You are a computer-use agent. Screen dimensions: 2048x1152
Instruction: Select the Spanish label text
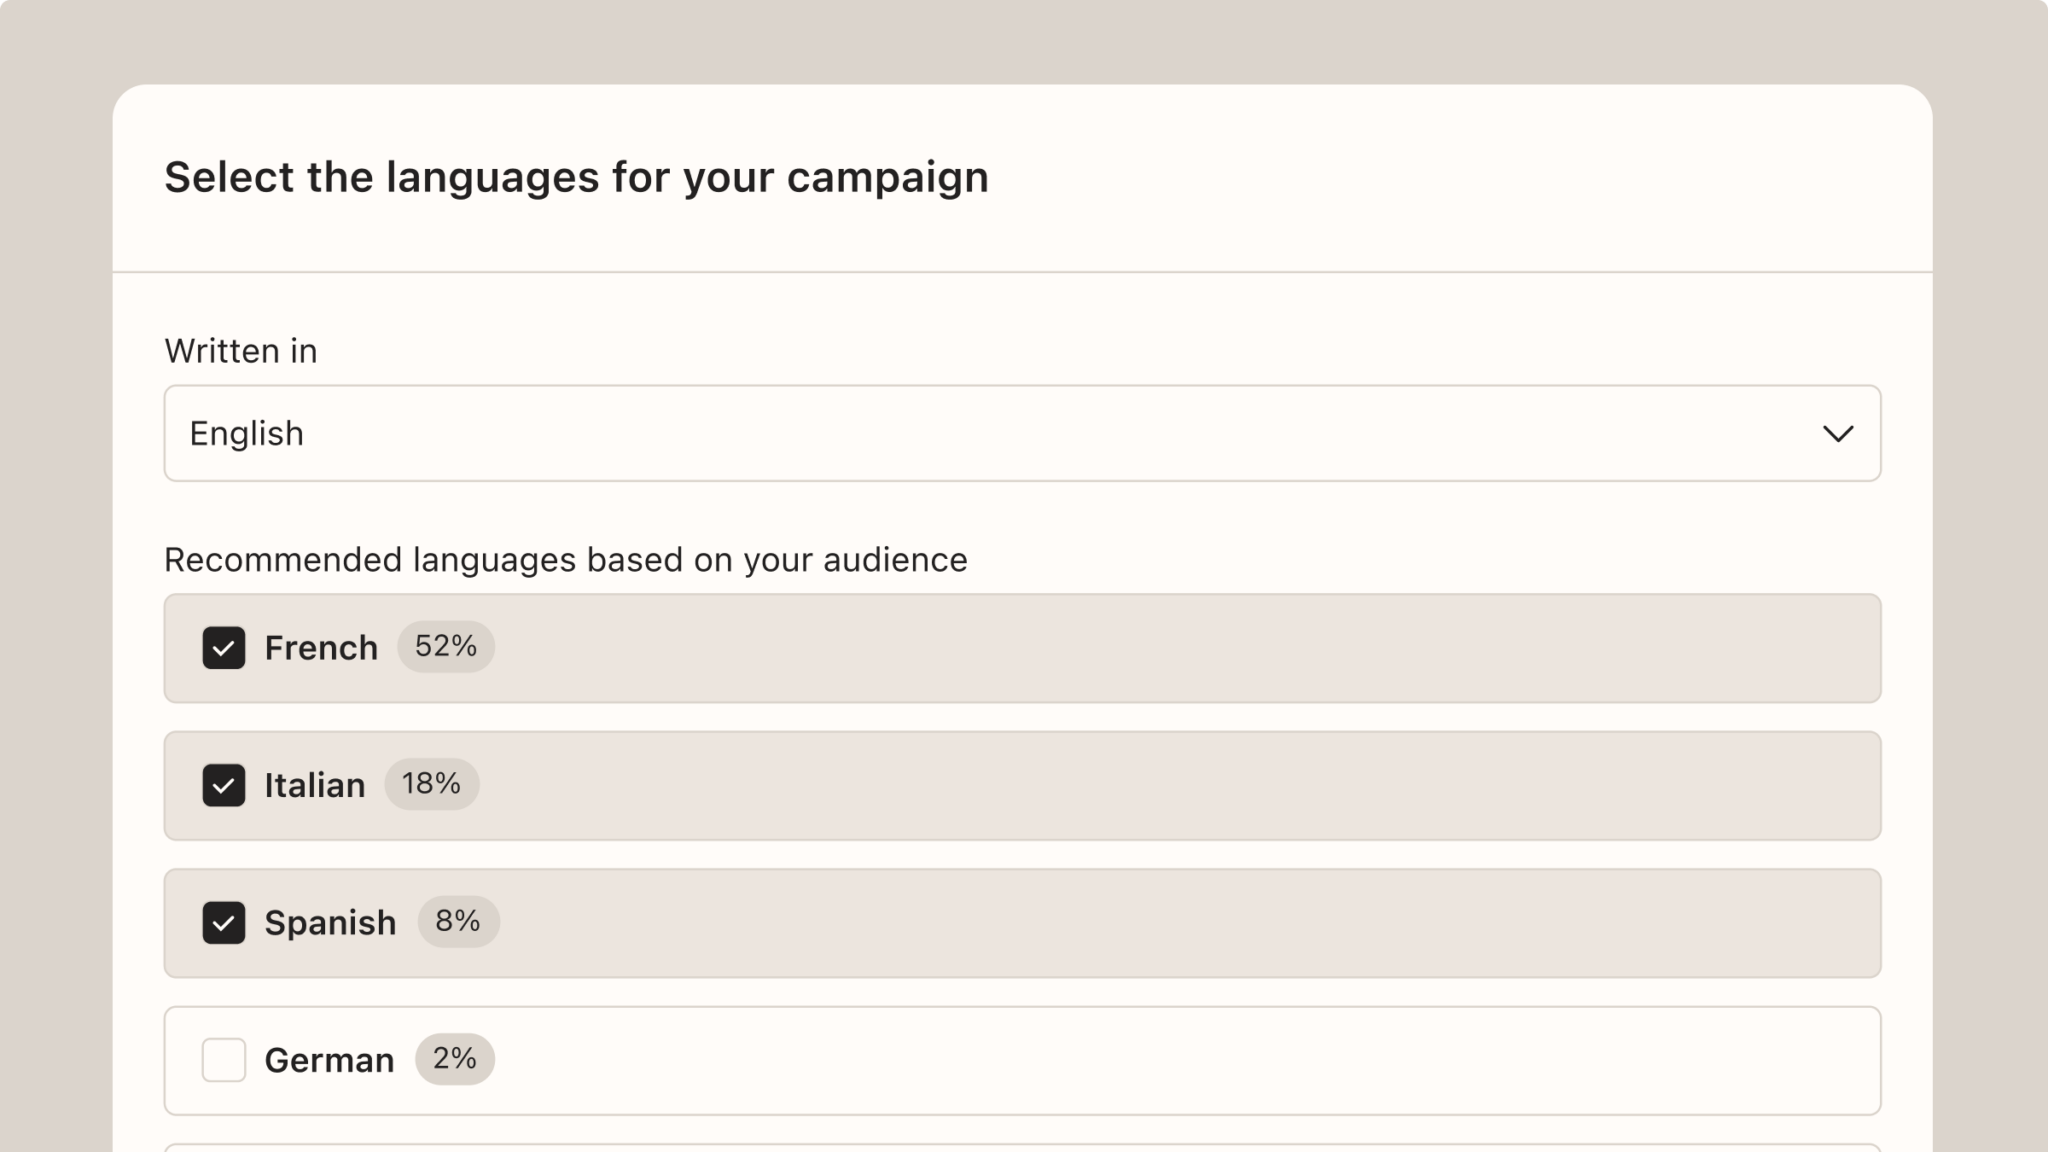pyautogui.click(x=330, y=923)
